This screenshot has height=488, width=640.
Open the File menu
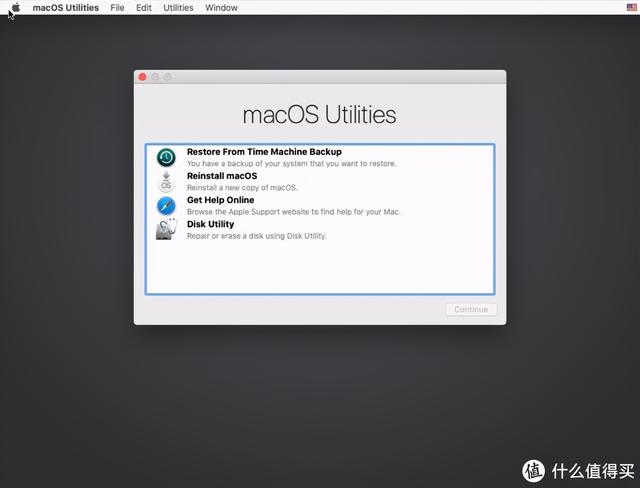click(117, 8)
